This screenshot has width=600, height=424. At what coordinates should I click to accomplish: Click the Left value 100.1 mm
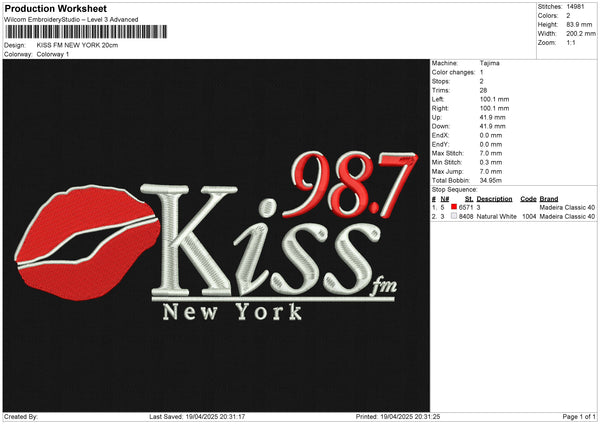click(x=494, y=99)
